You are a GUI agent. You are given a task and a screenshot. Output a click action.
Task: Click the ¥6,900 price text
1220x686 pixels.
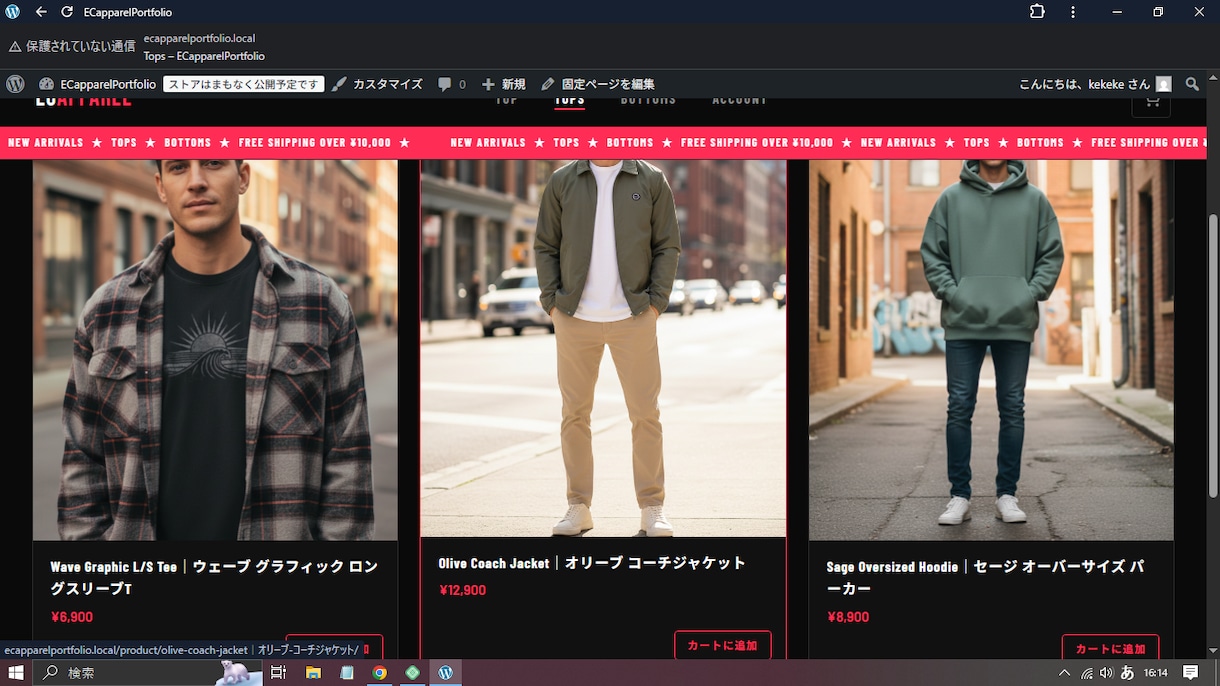[72, 617]
